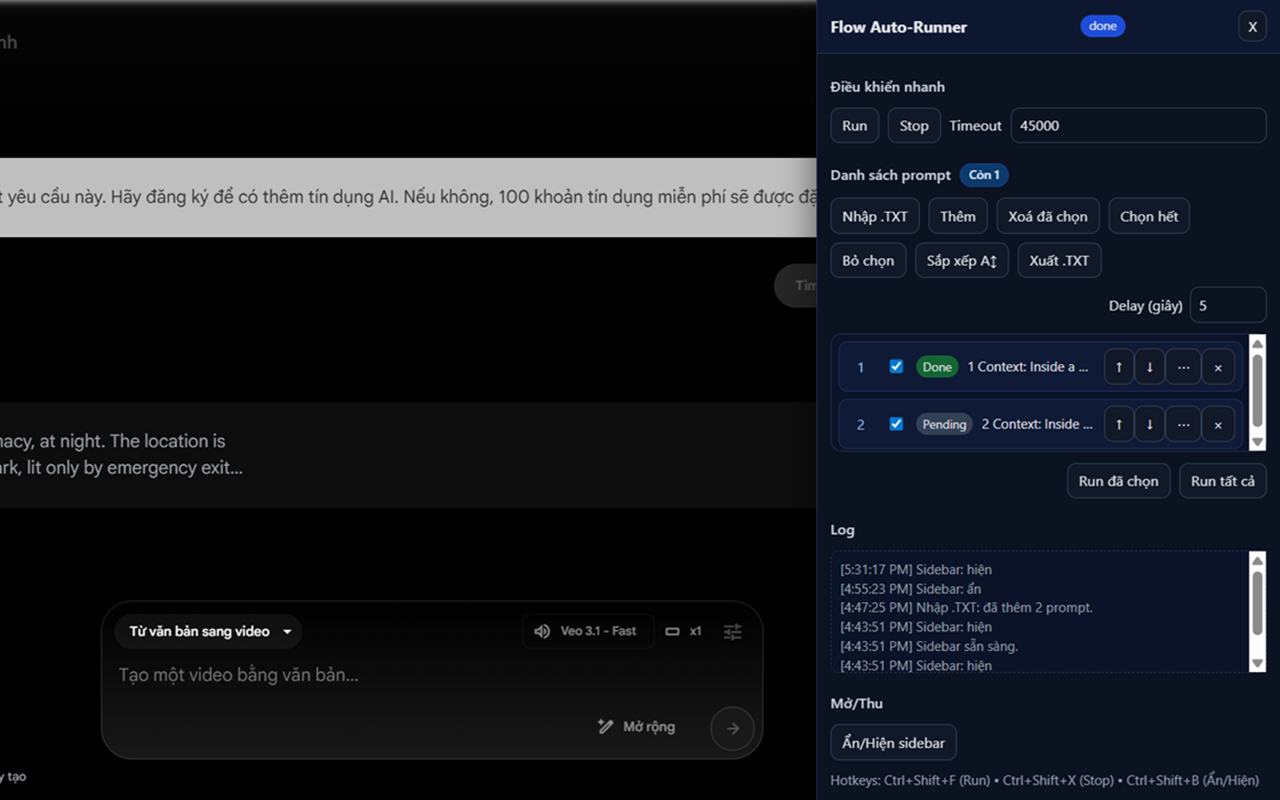Import prompts with Nhập .TXT

coord(875,216)
